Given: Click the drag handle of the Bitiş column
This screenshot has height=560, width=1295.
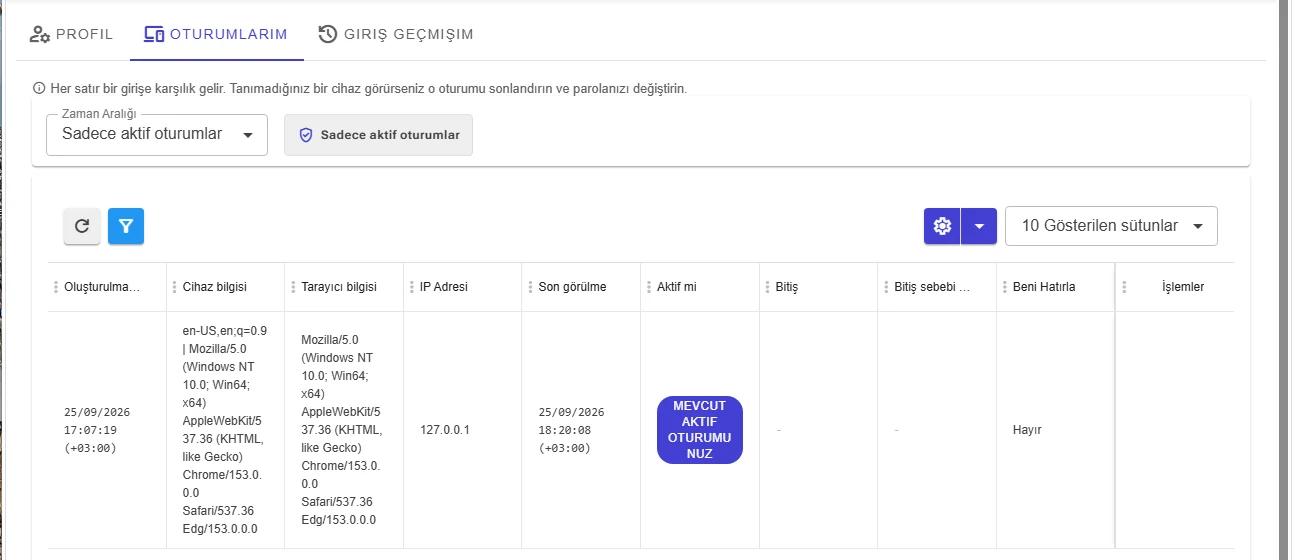Looking at the screenshot, I should coord(767,287).
